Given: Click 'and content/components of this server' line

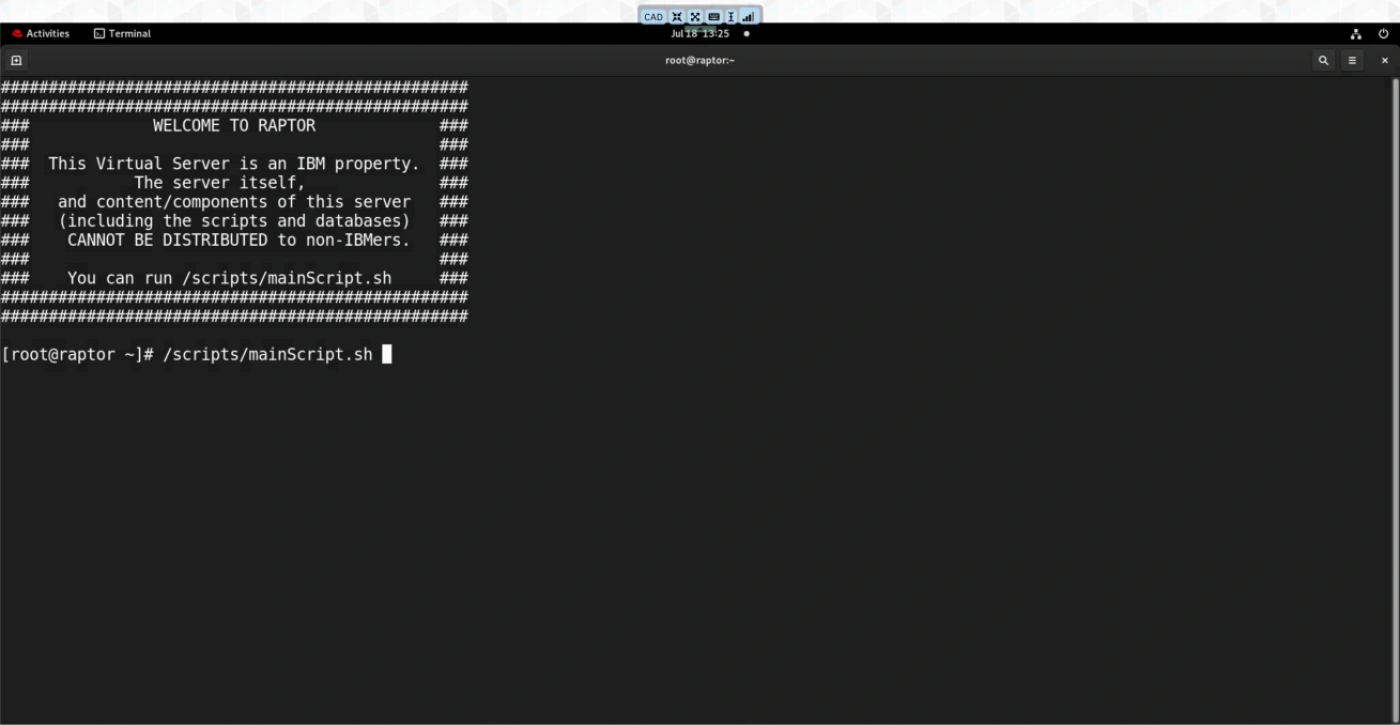Looking at the screenshot, I should point(234,201).
